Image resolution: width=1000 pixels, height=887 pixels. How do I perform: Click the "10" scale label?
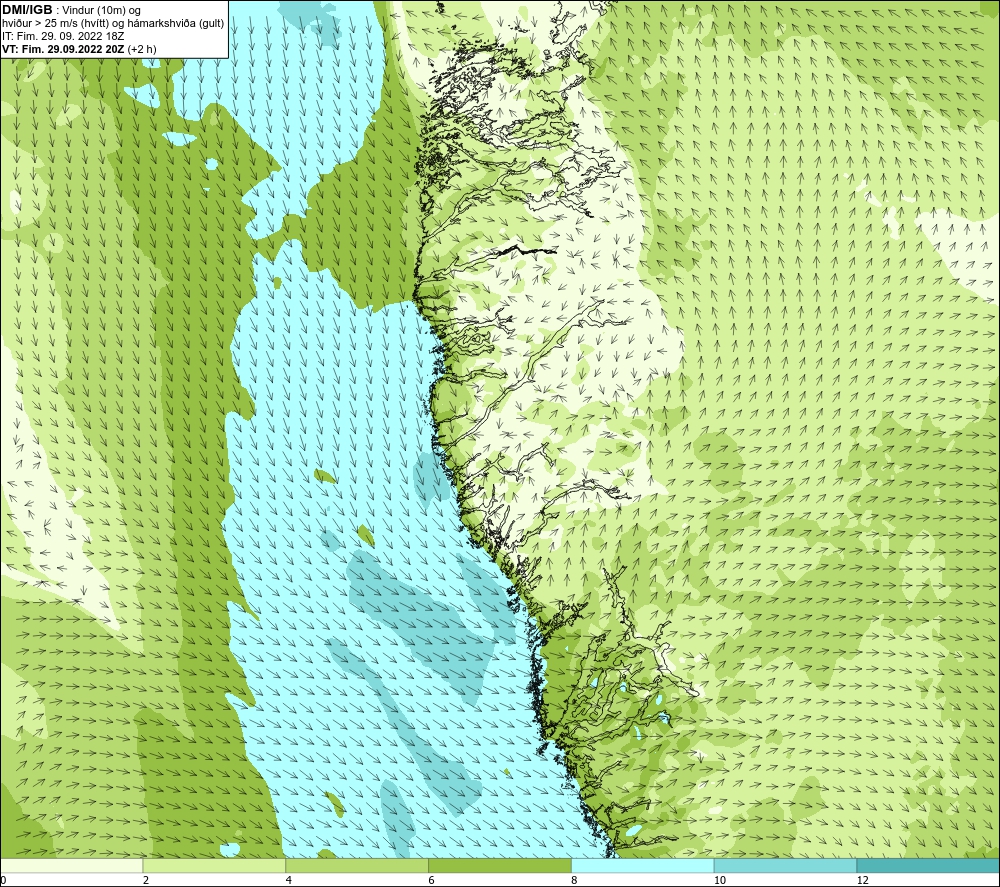720,881
